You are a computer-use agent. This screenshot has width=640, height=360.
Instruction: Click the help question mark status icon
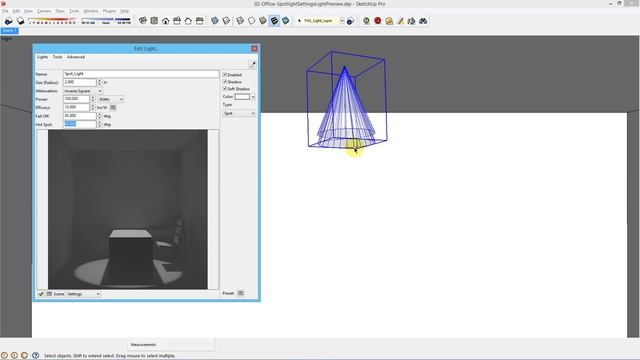coord(35,356)
